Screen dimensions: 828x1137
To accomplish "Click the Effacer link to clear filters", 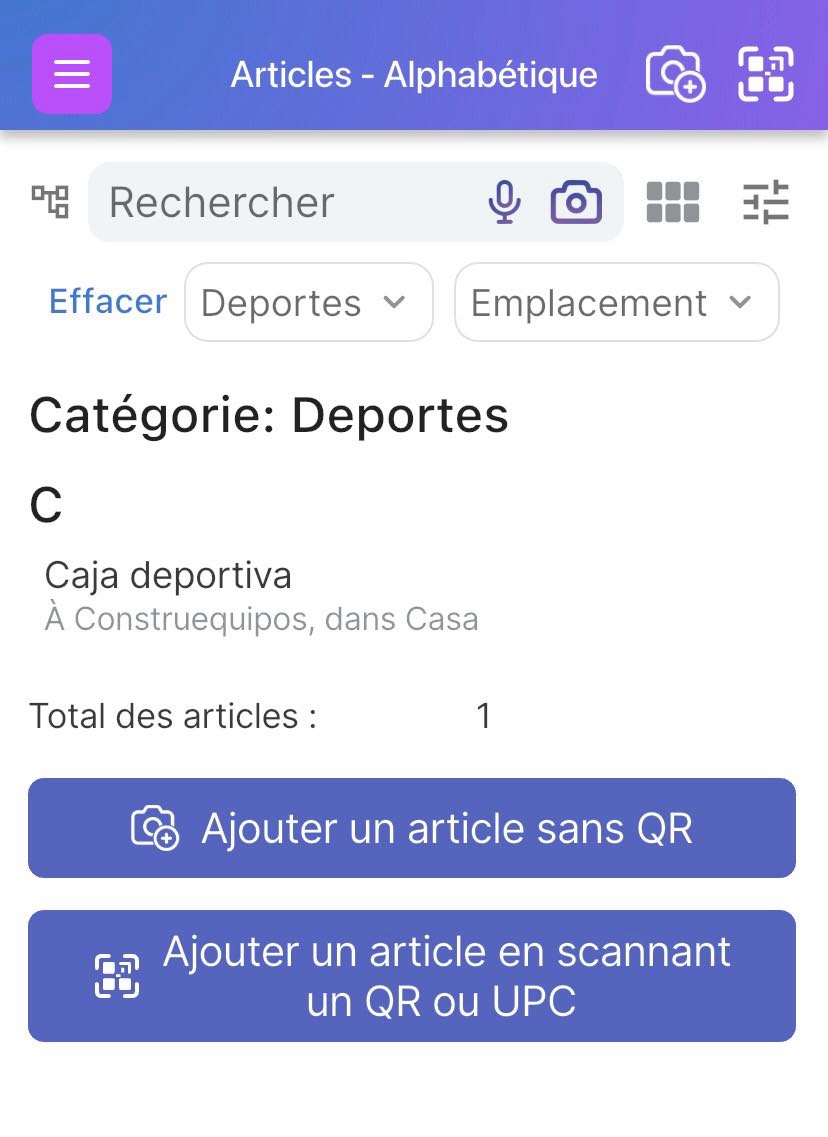I will [x=108, y=301].
